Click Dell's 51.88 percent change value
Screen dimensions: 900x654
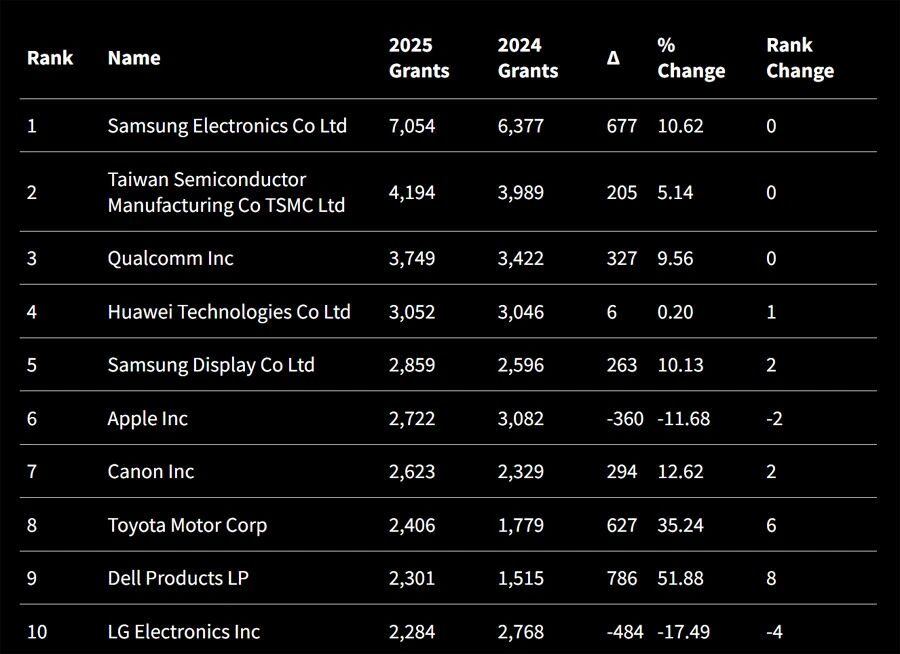tap(680, 578)
